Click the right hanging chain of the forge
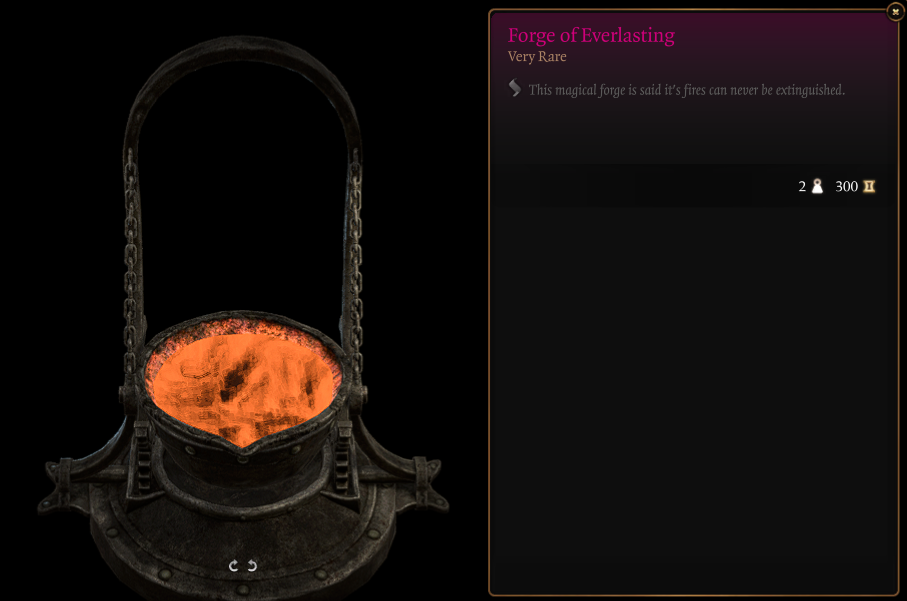 click(x=355, y=260)
